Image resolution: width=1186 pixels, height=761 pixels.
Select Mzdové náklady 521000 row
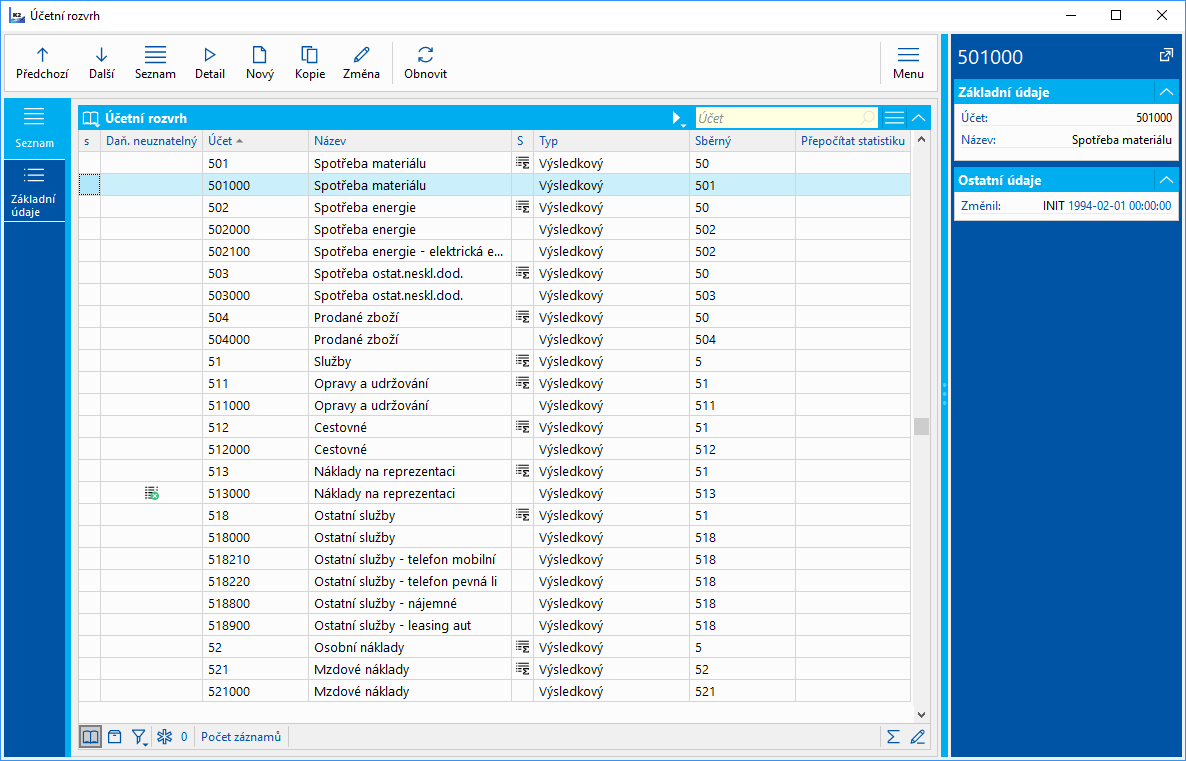(495, 691)
